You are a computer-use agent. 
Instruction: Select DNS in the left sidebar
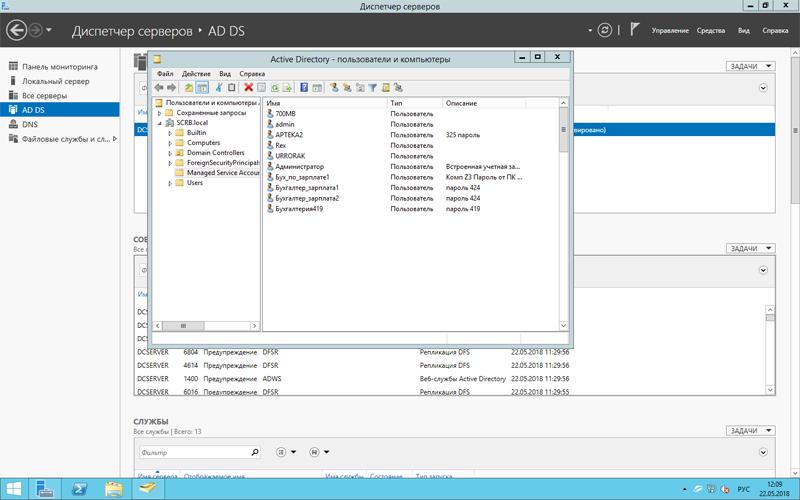point(30,124)
